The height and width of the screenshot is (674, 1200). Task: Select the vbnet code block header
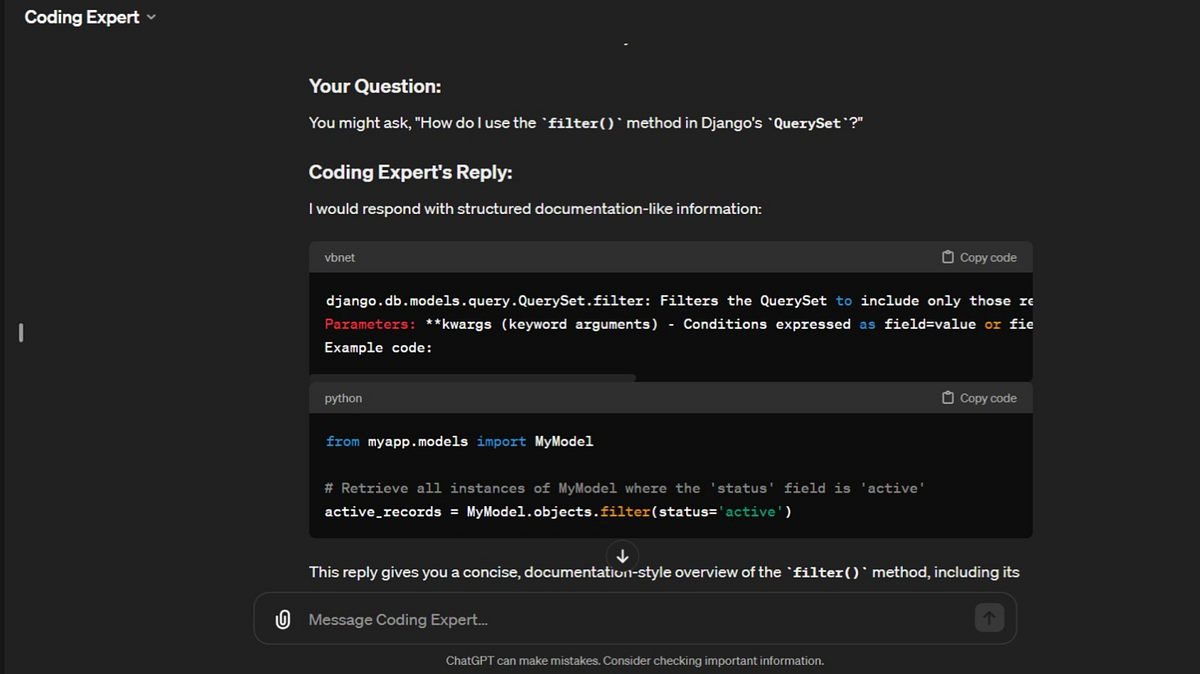[x=340, y=257]
